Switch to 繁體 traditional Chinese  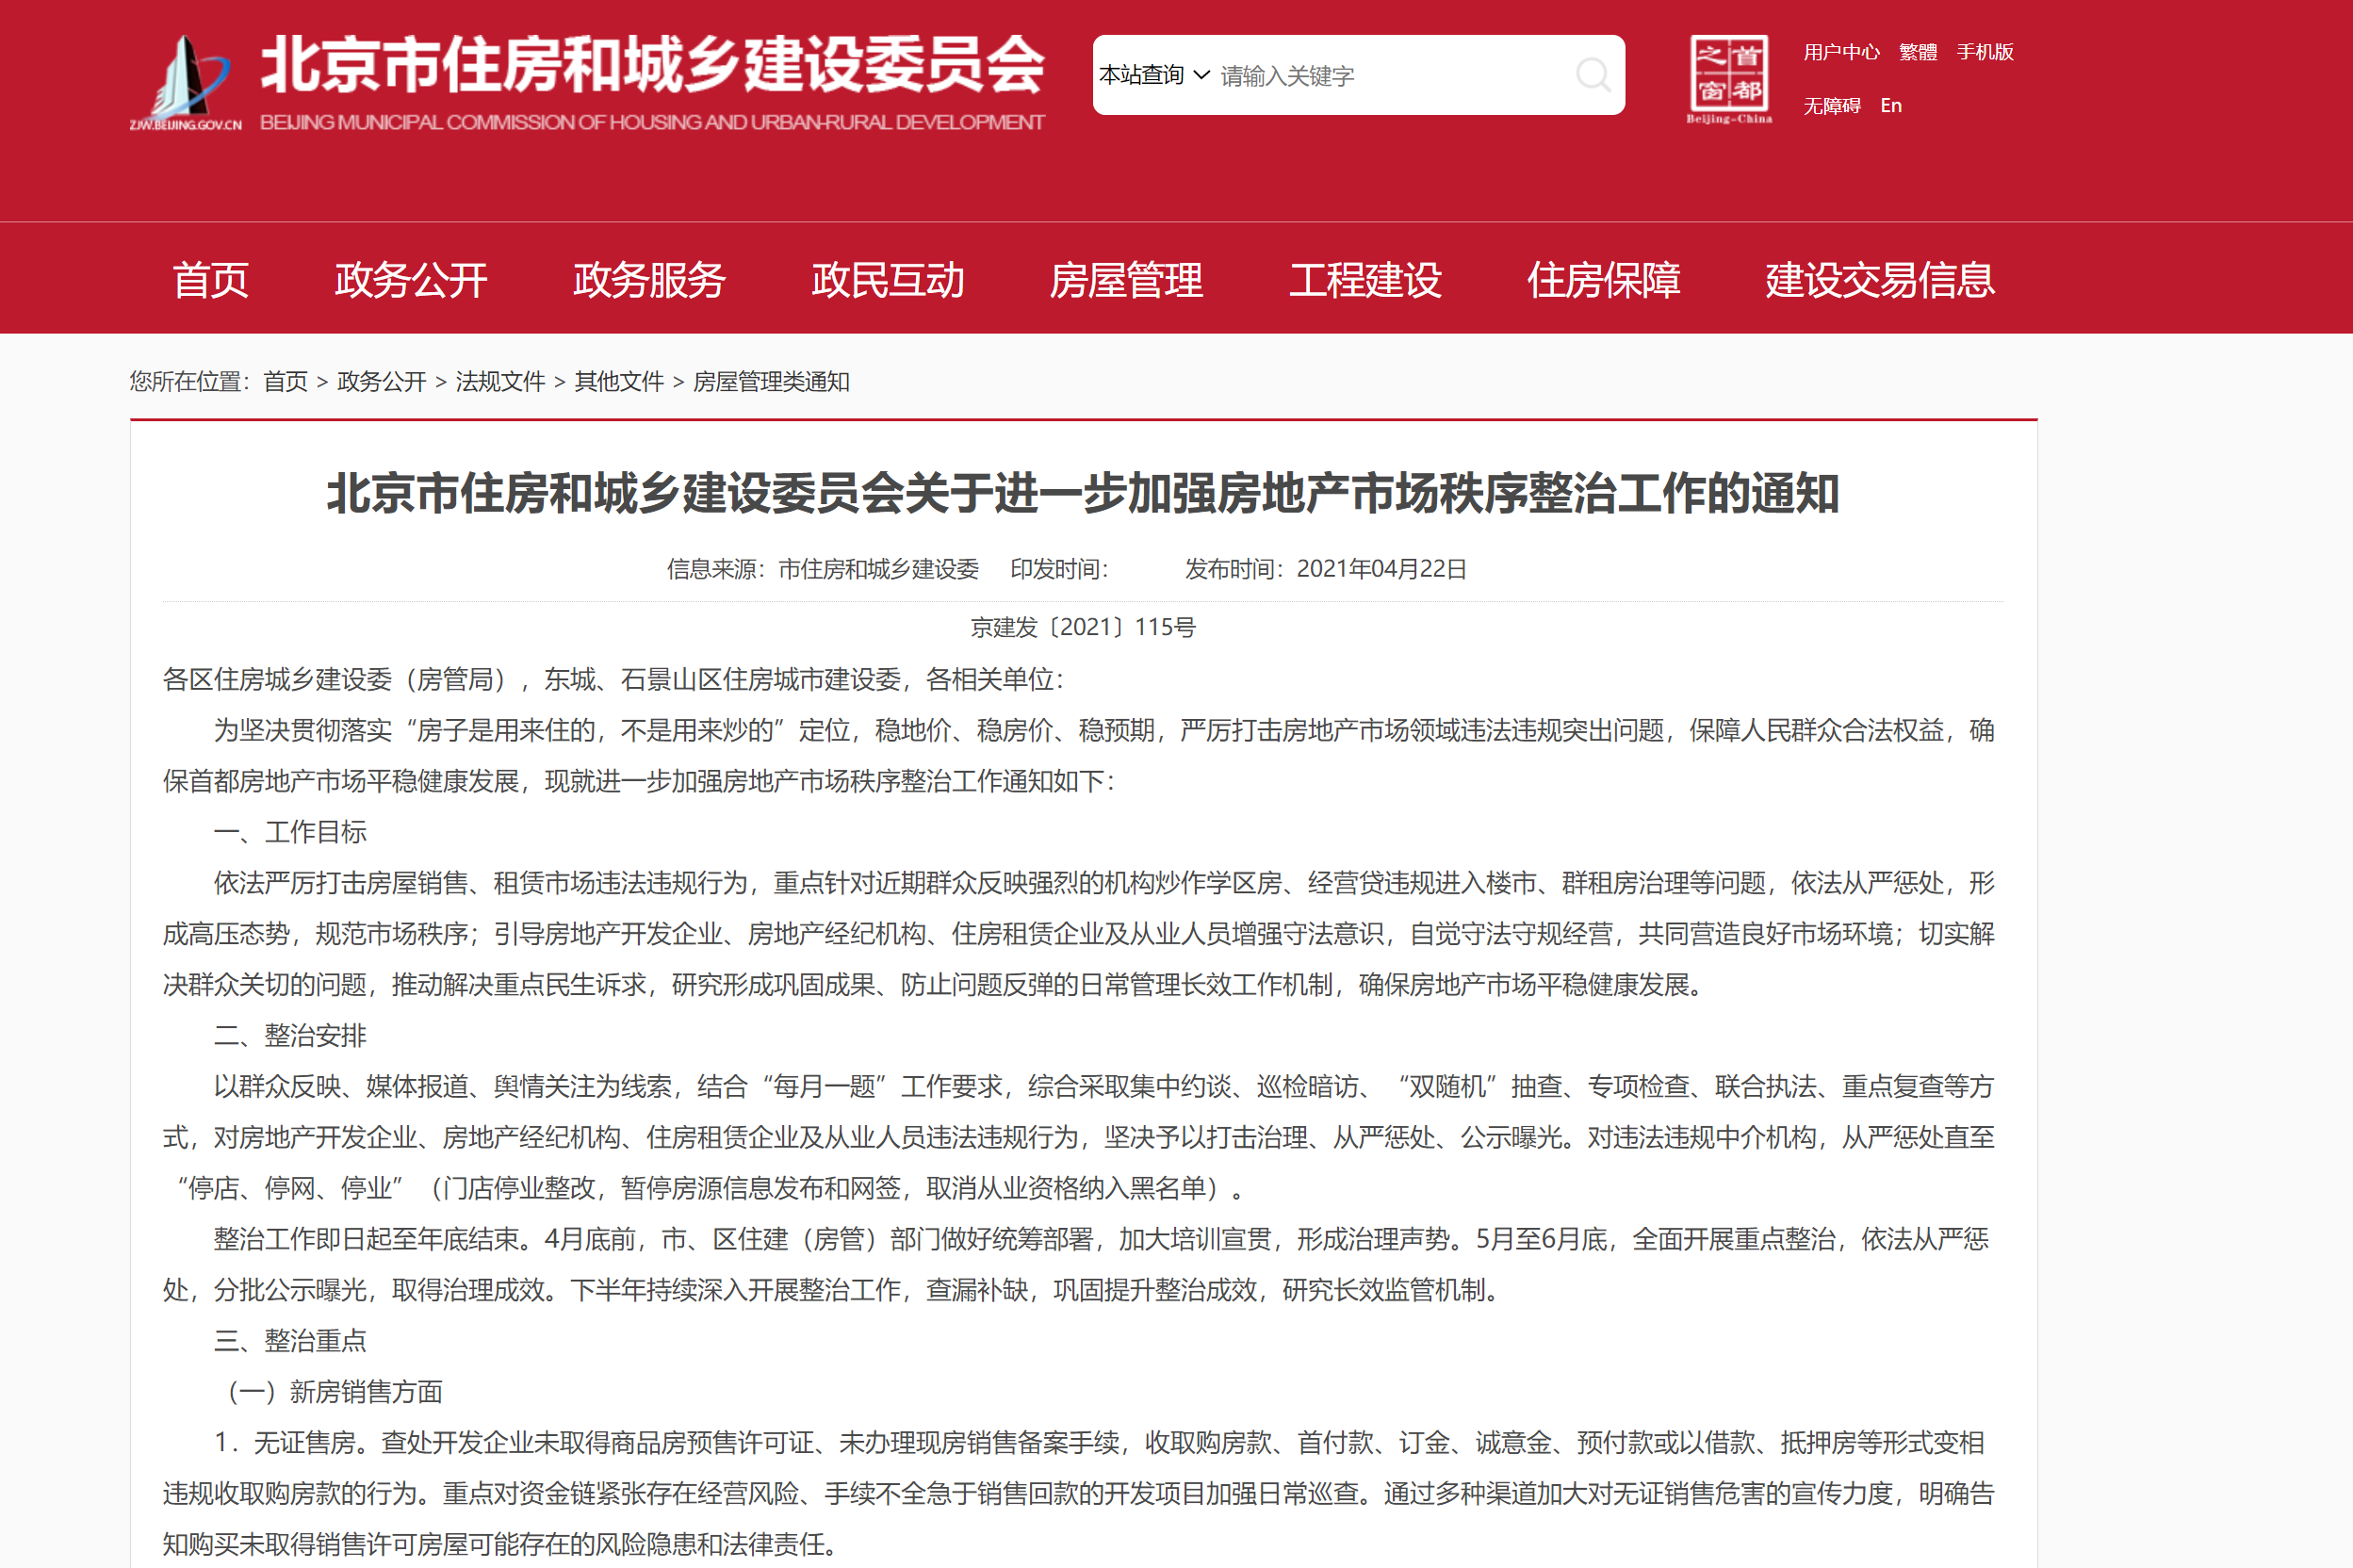tap(1917, 52)
